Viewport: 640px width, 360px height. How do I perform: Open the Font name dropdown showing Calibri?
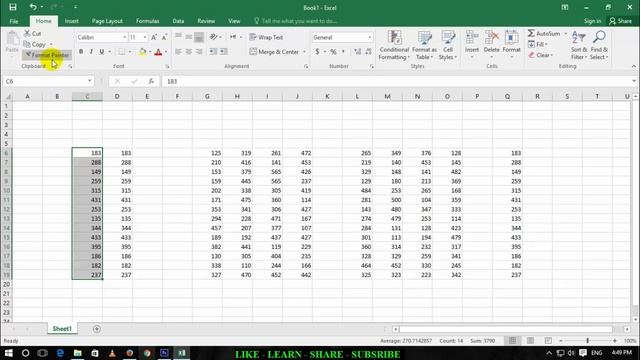point(124,37)
